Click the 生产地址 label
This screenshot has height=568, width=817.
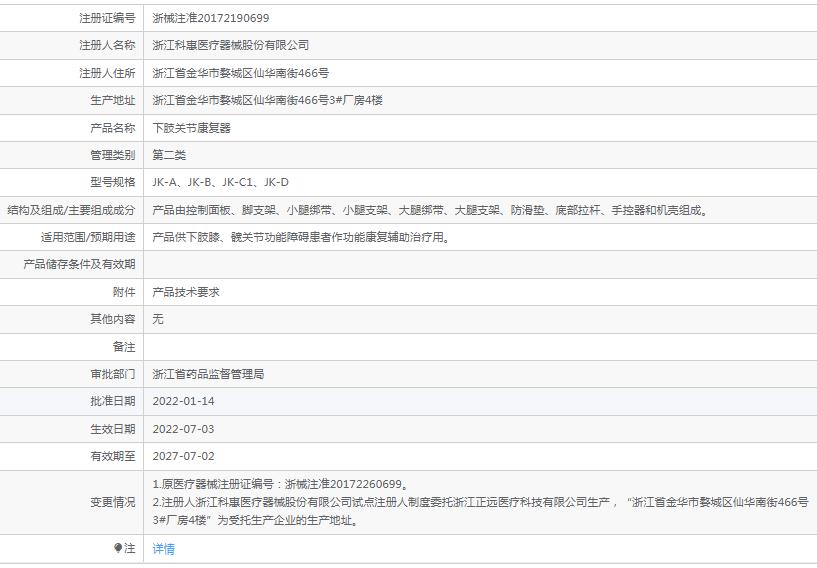(x=113, y=100)
